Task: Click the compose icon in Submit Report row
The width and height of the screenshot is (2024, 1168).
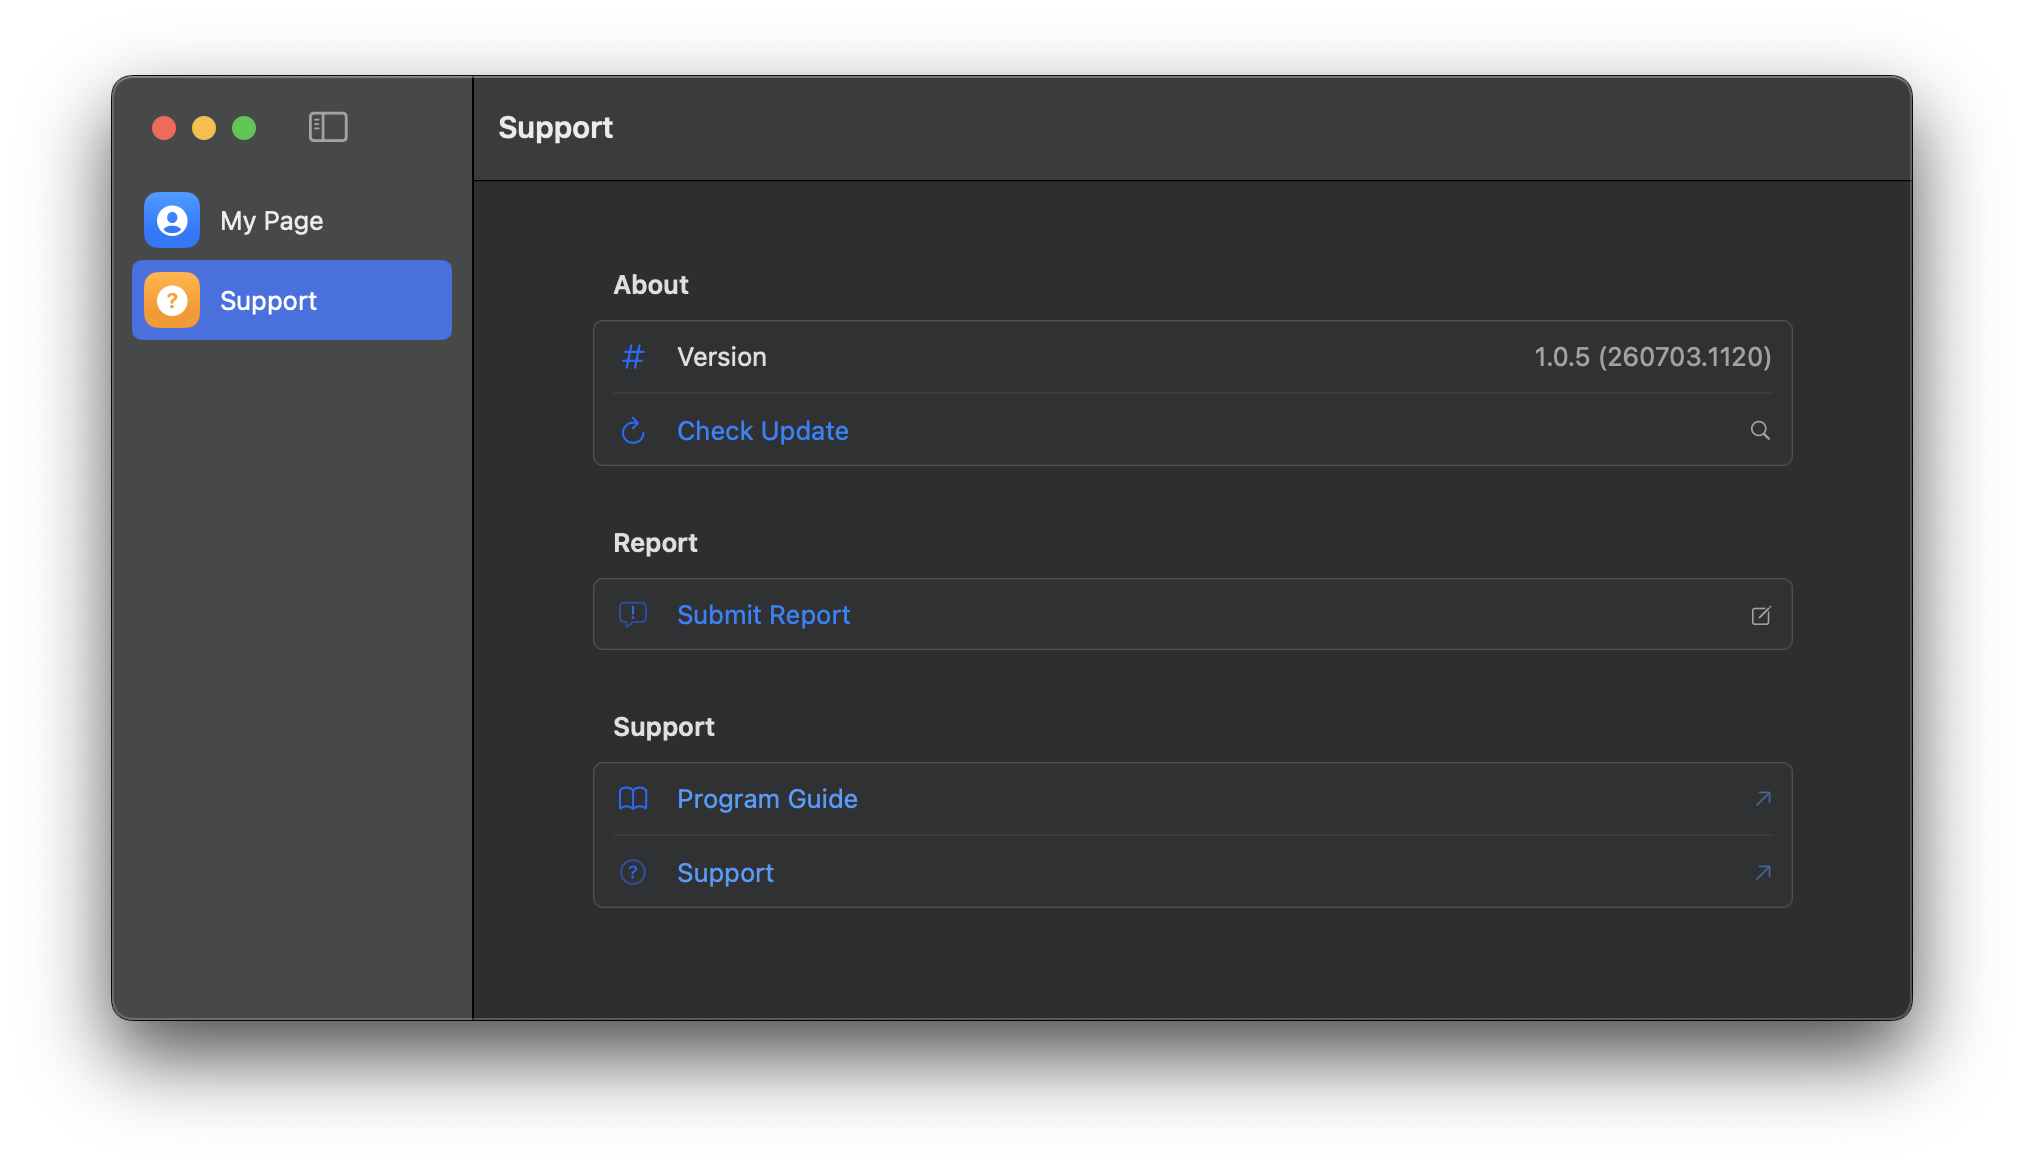Action: pos(1761,615)
